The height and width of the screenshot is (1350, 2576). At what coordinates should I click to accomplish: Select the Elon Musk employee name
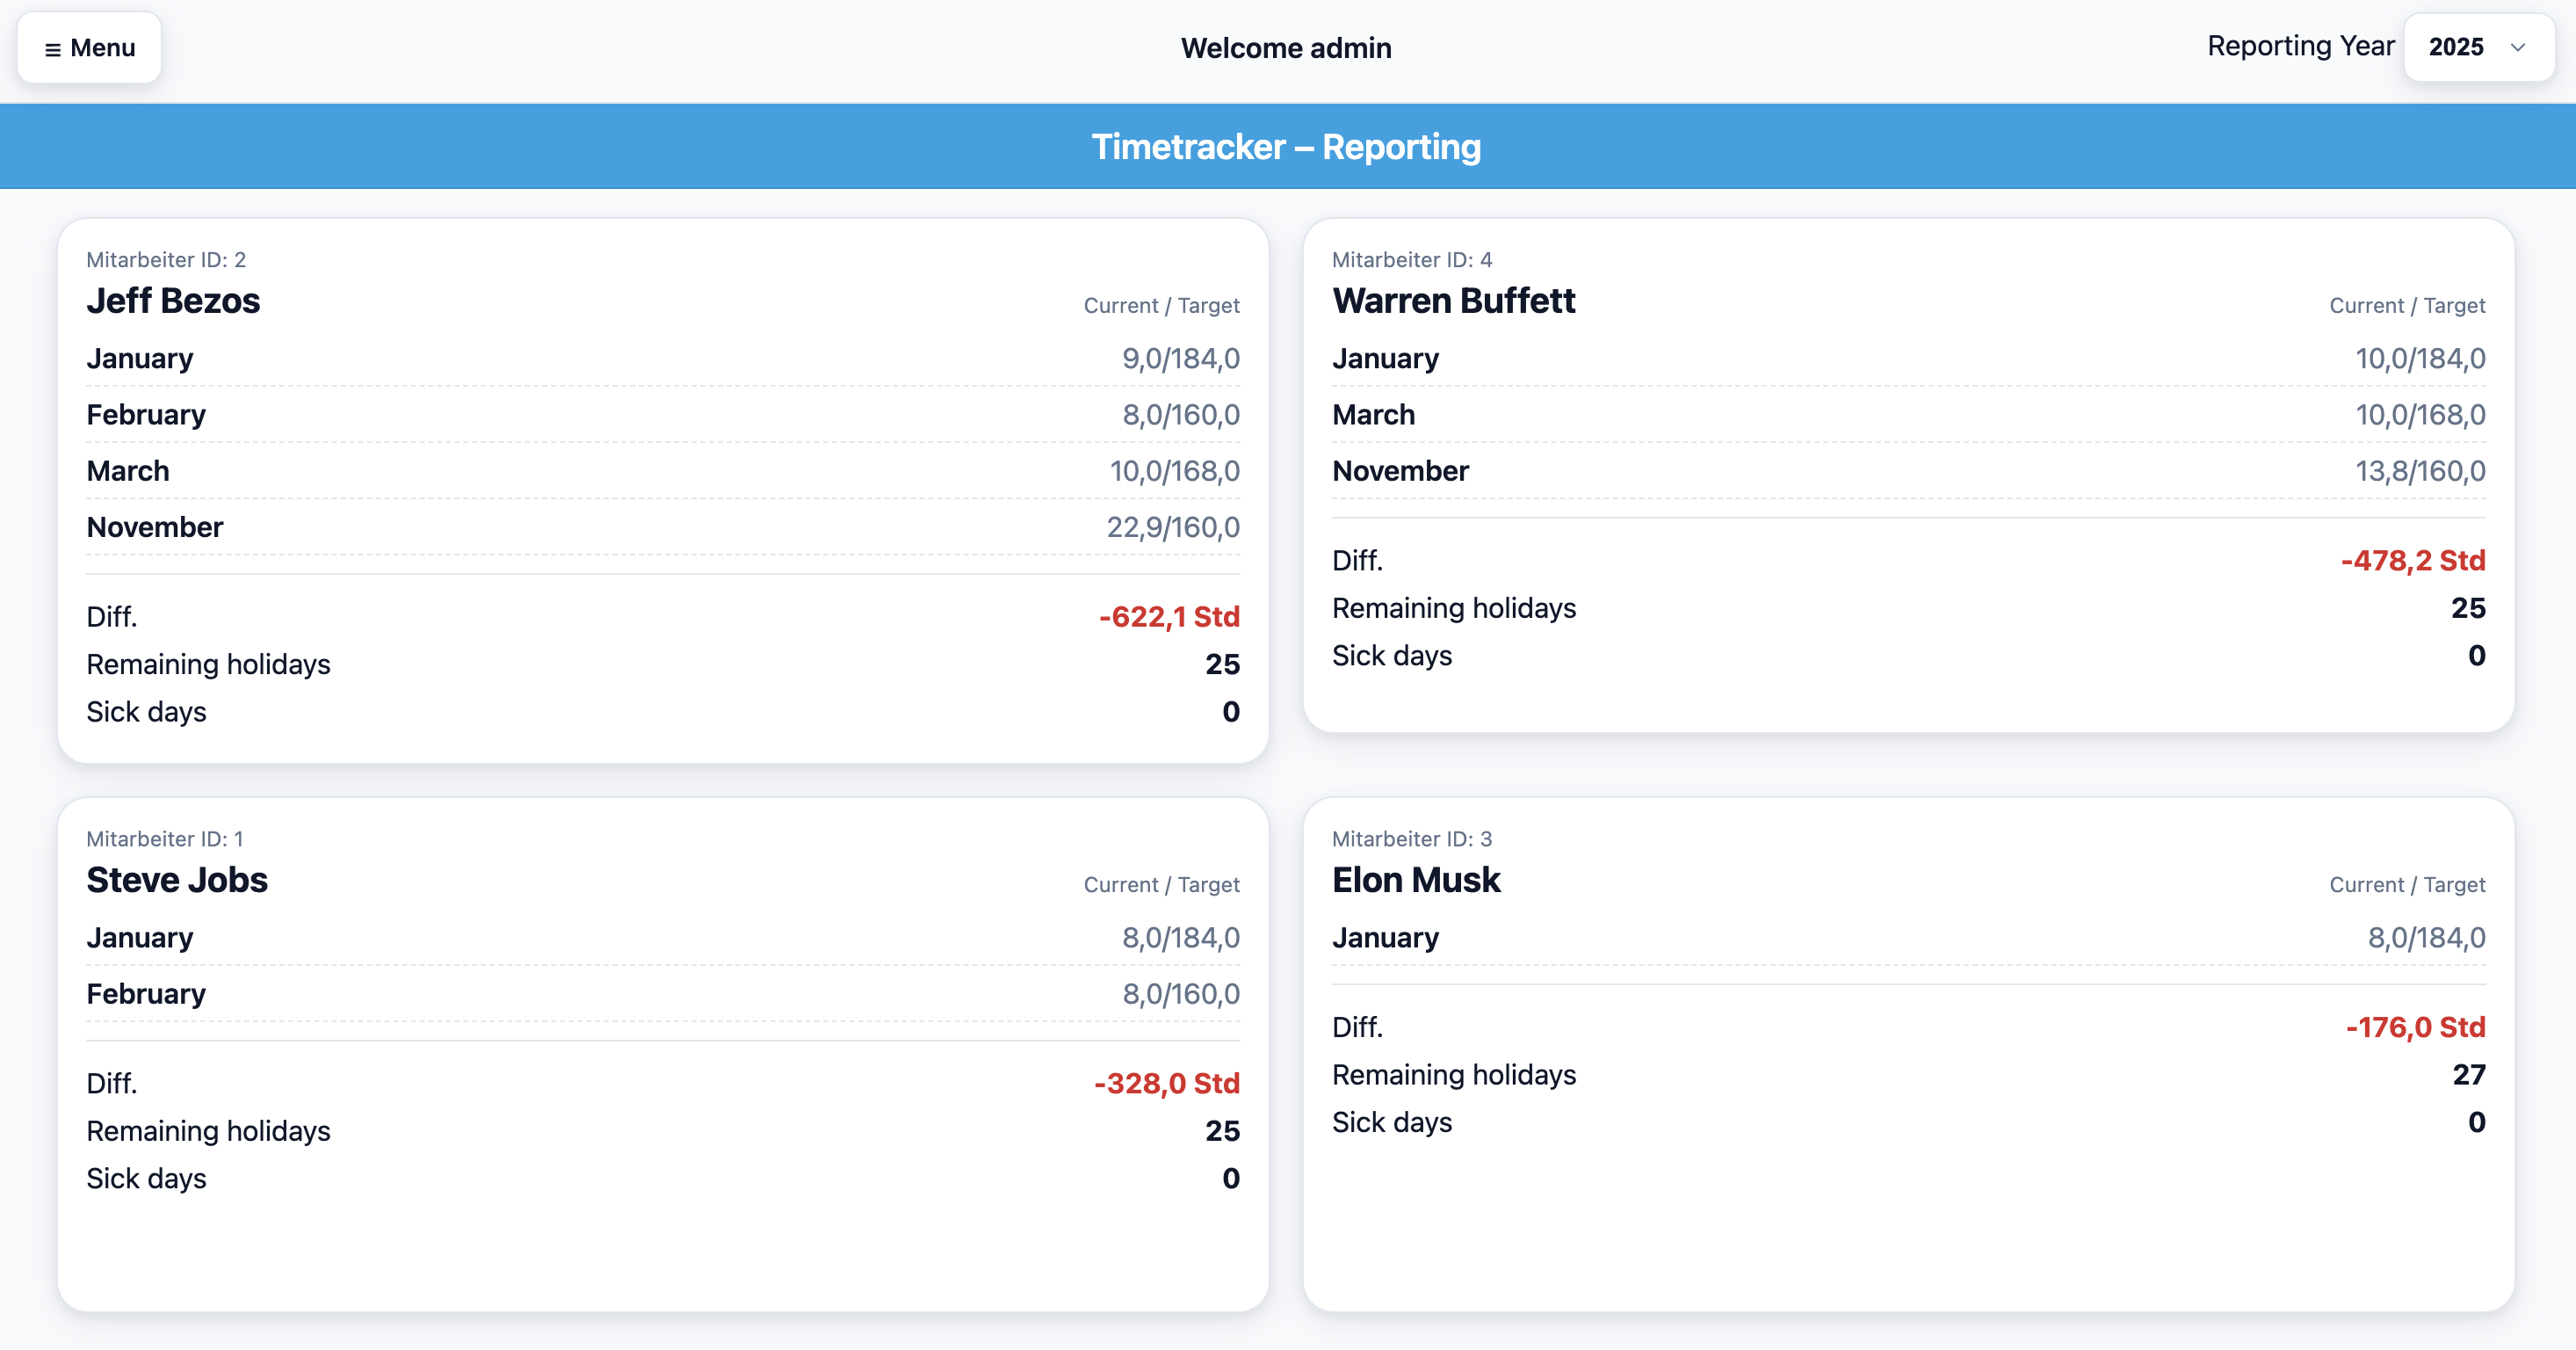(x=1416, y=880)
